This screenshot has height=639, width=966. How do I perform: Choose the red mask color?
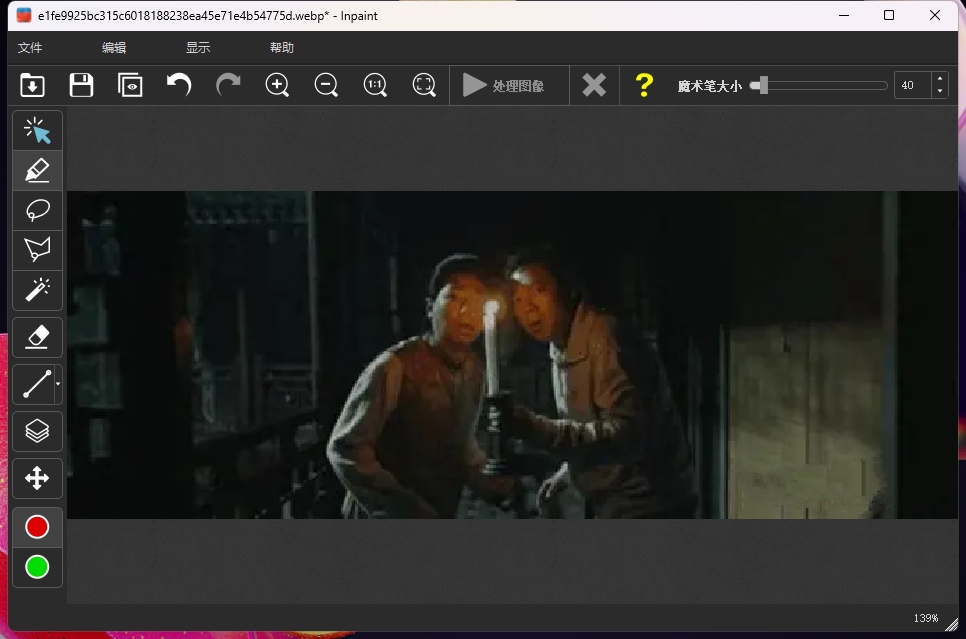coord(37,527)
